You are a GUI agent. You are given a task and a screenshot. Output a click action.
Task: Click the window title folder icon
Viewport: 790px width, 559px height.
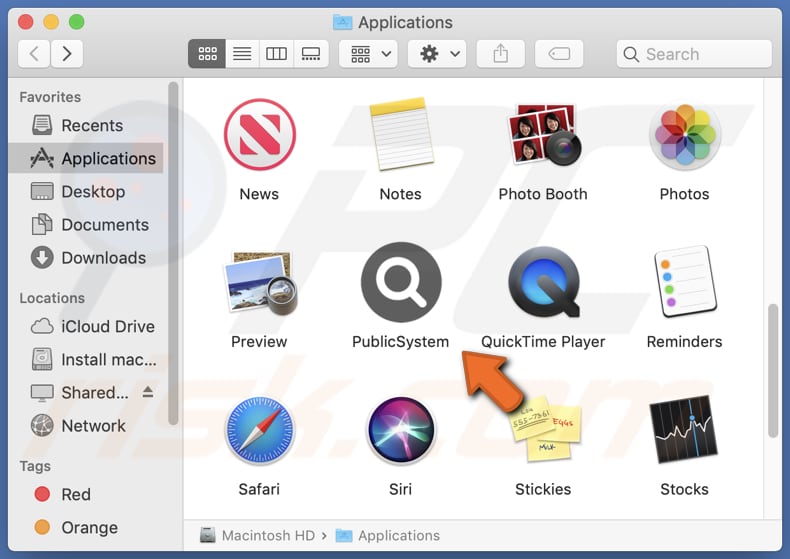343,22
